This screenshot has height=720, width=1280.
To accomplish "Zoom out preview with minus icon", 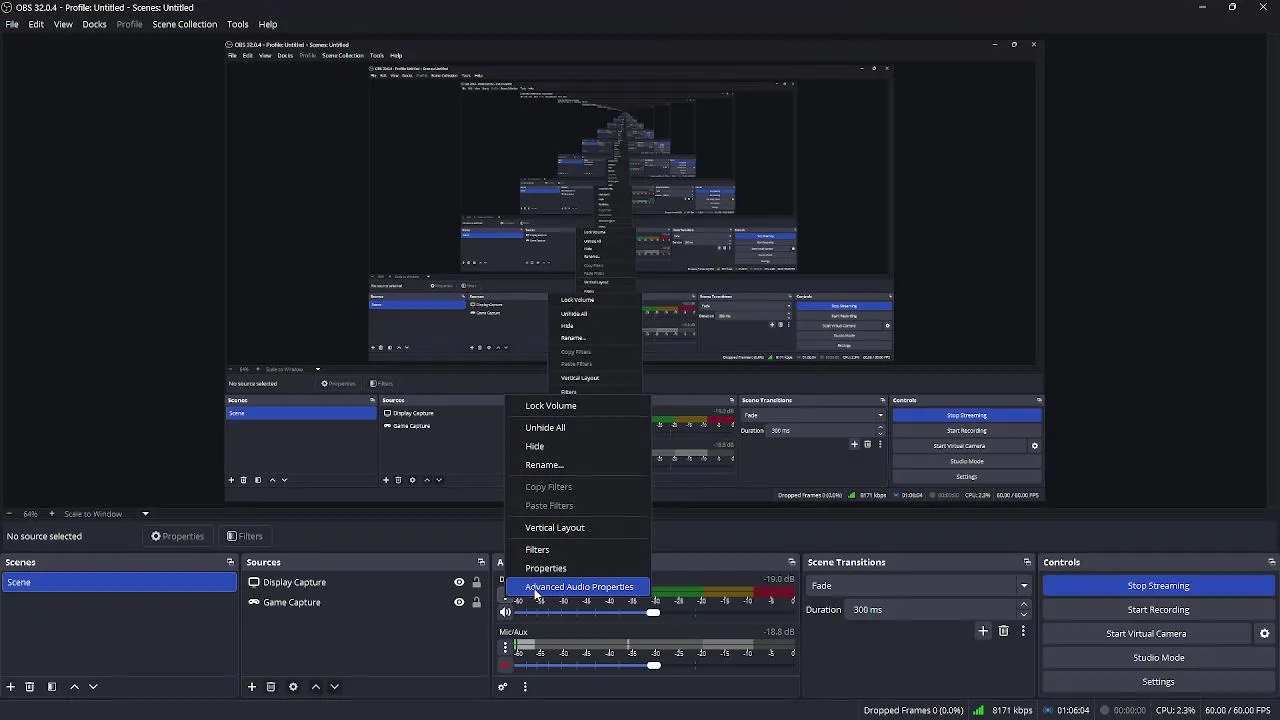I will [x=10, y=514].
